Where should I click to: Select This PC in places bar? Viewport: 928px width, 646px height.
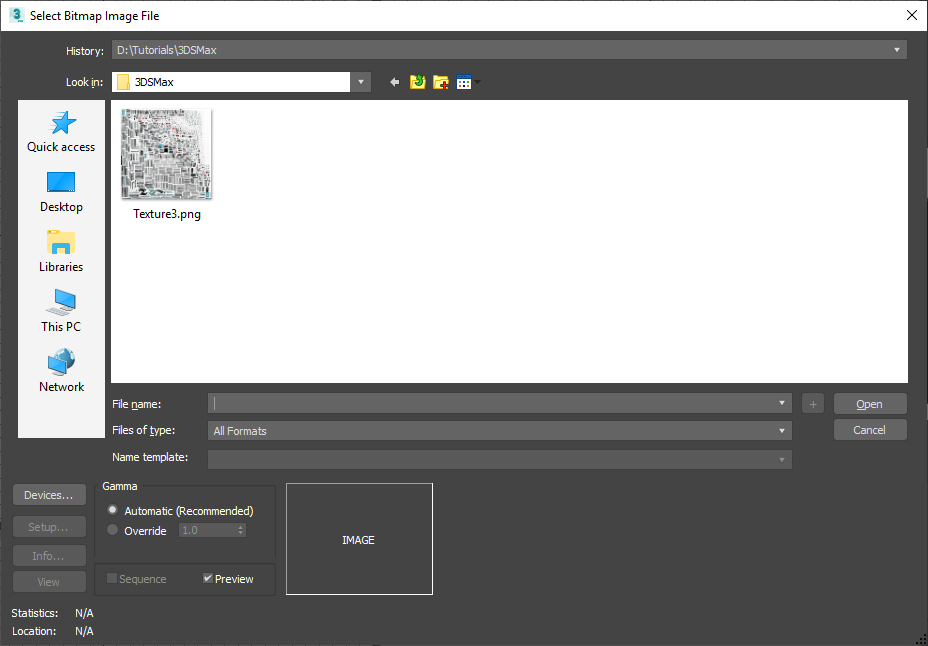point(61,311)
